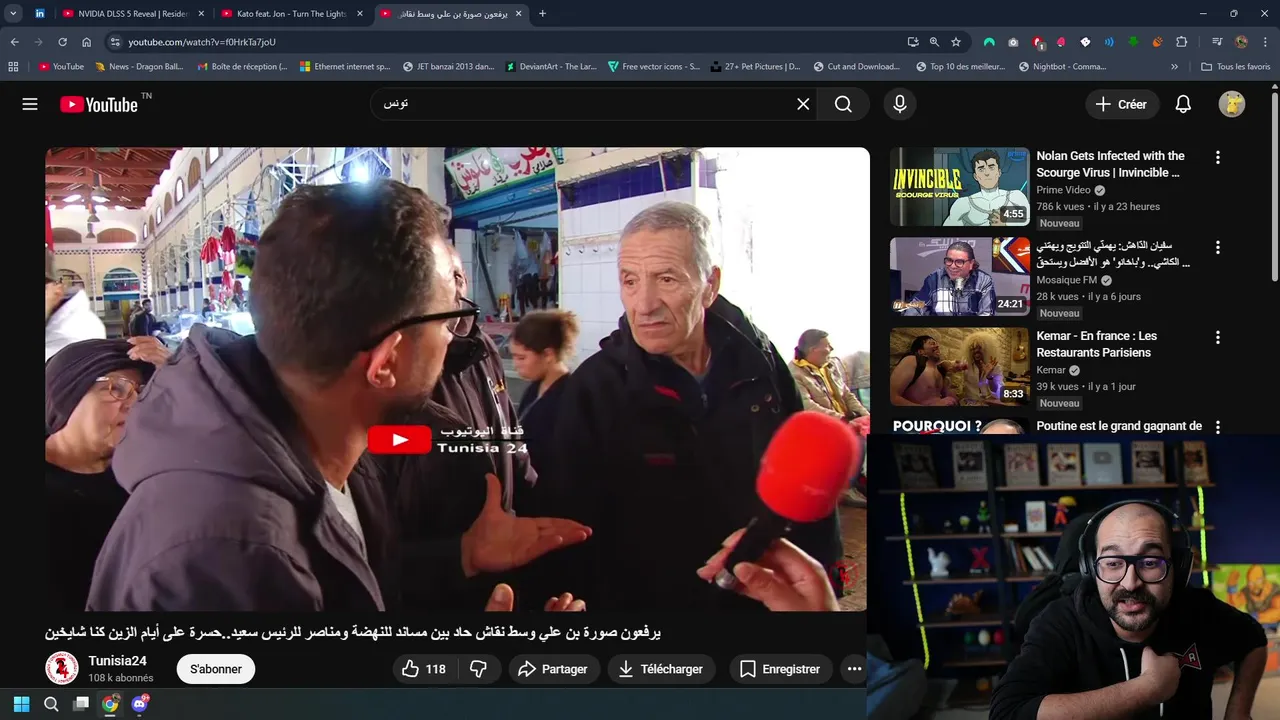Viewport: 1280px width, 720px height.
Task: Open options for the Mosaique FM video
Action: tap(1217, 247)
